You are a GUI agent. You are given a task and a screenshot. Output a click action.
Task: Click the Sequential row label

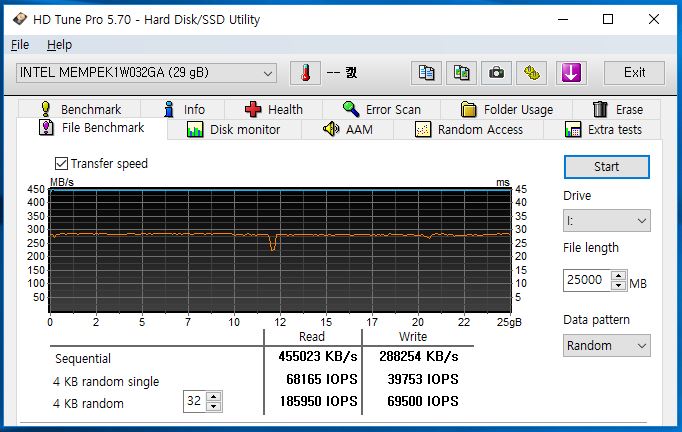[x=83, y=359]
